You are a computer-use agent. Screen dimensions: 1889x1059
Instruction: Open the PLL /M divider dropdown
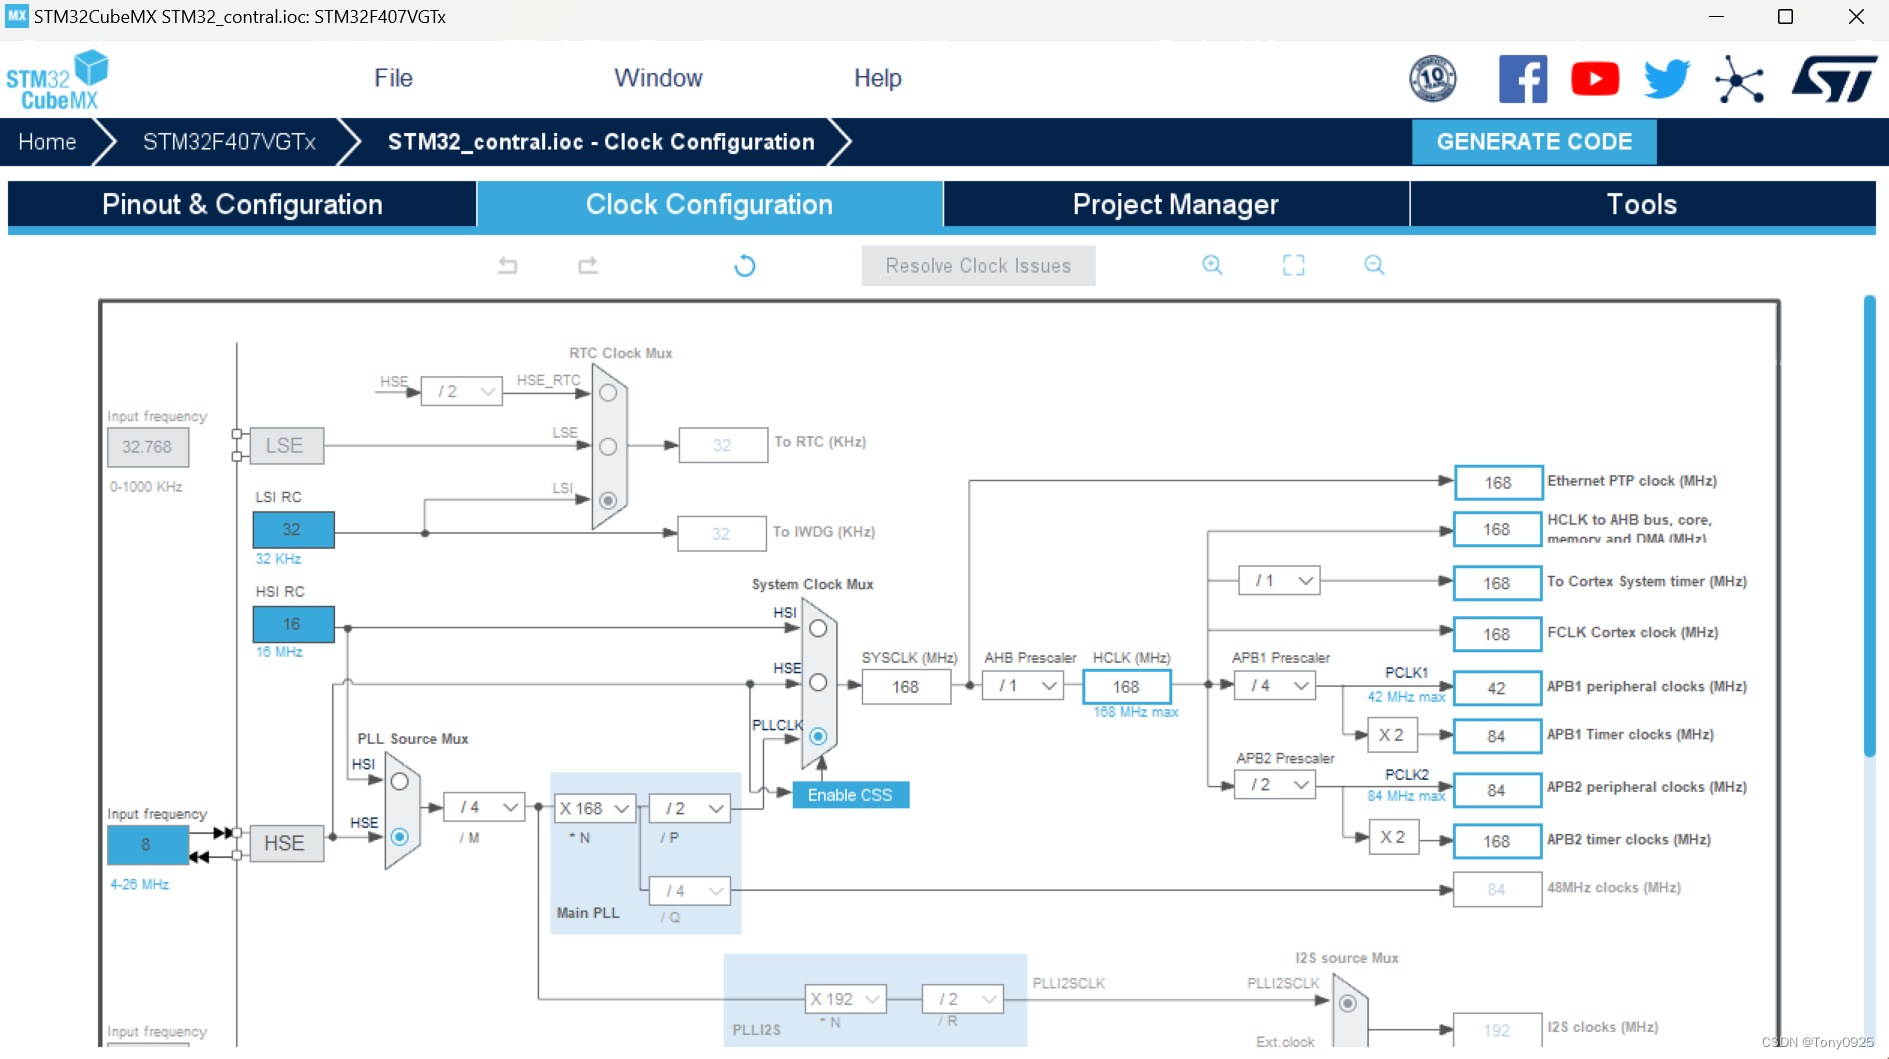[x=484, y=807]
